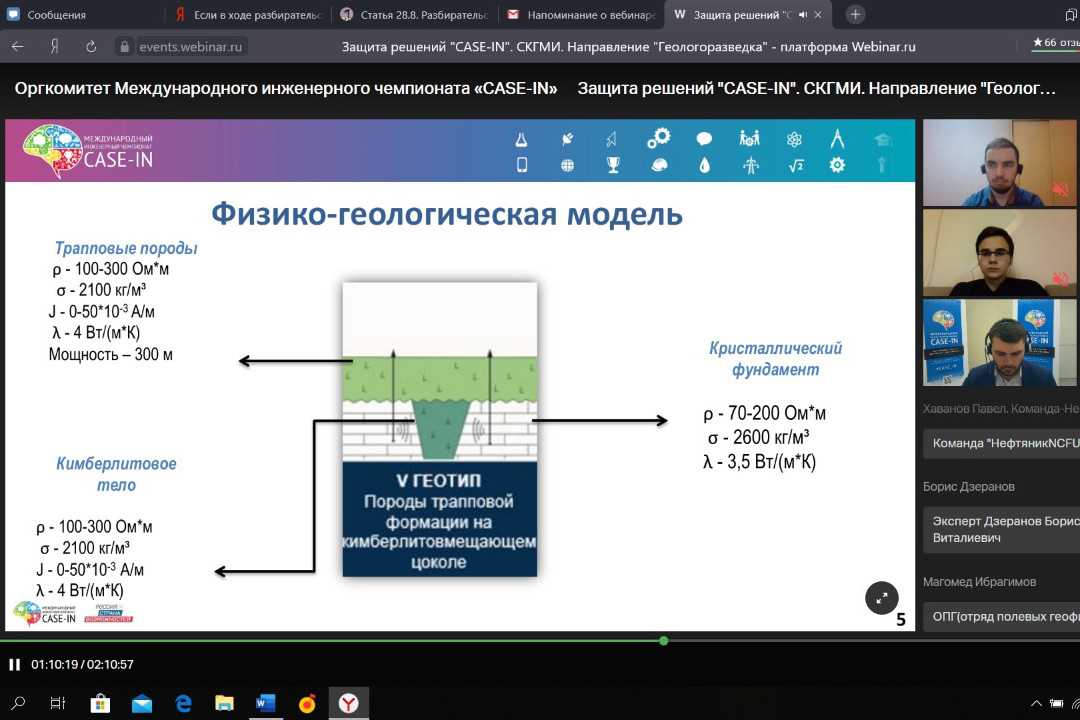This screenshot has height=720, width=1080.
Task: Click the padlock site security icon
Action: tap(124, 46)
